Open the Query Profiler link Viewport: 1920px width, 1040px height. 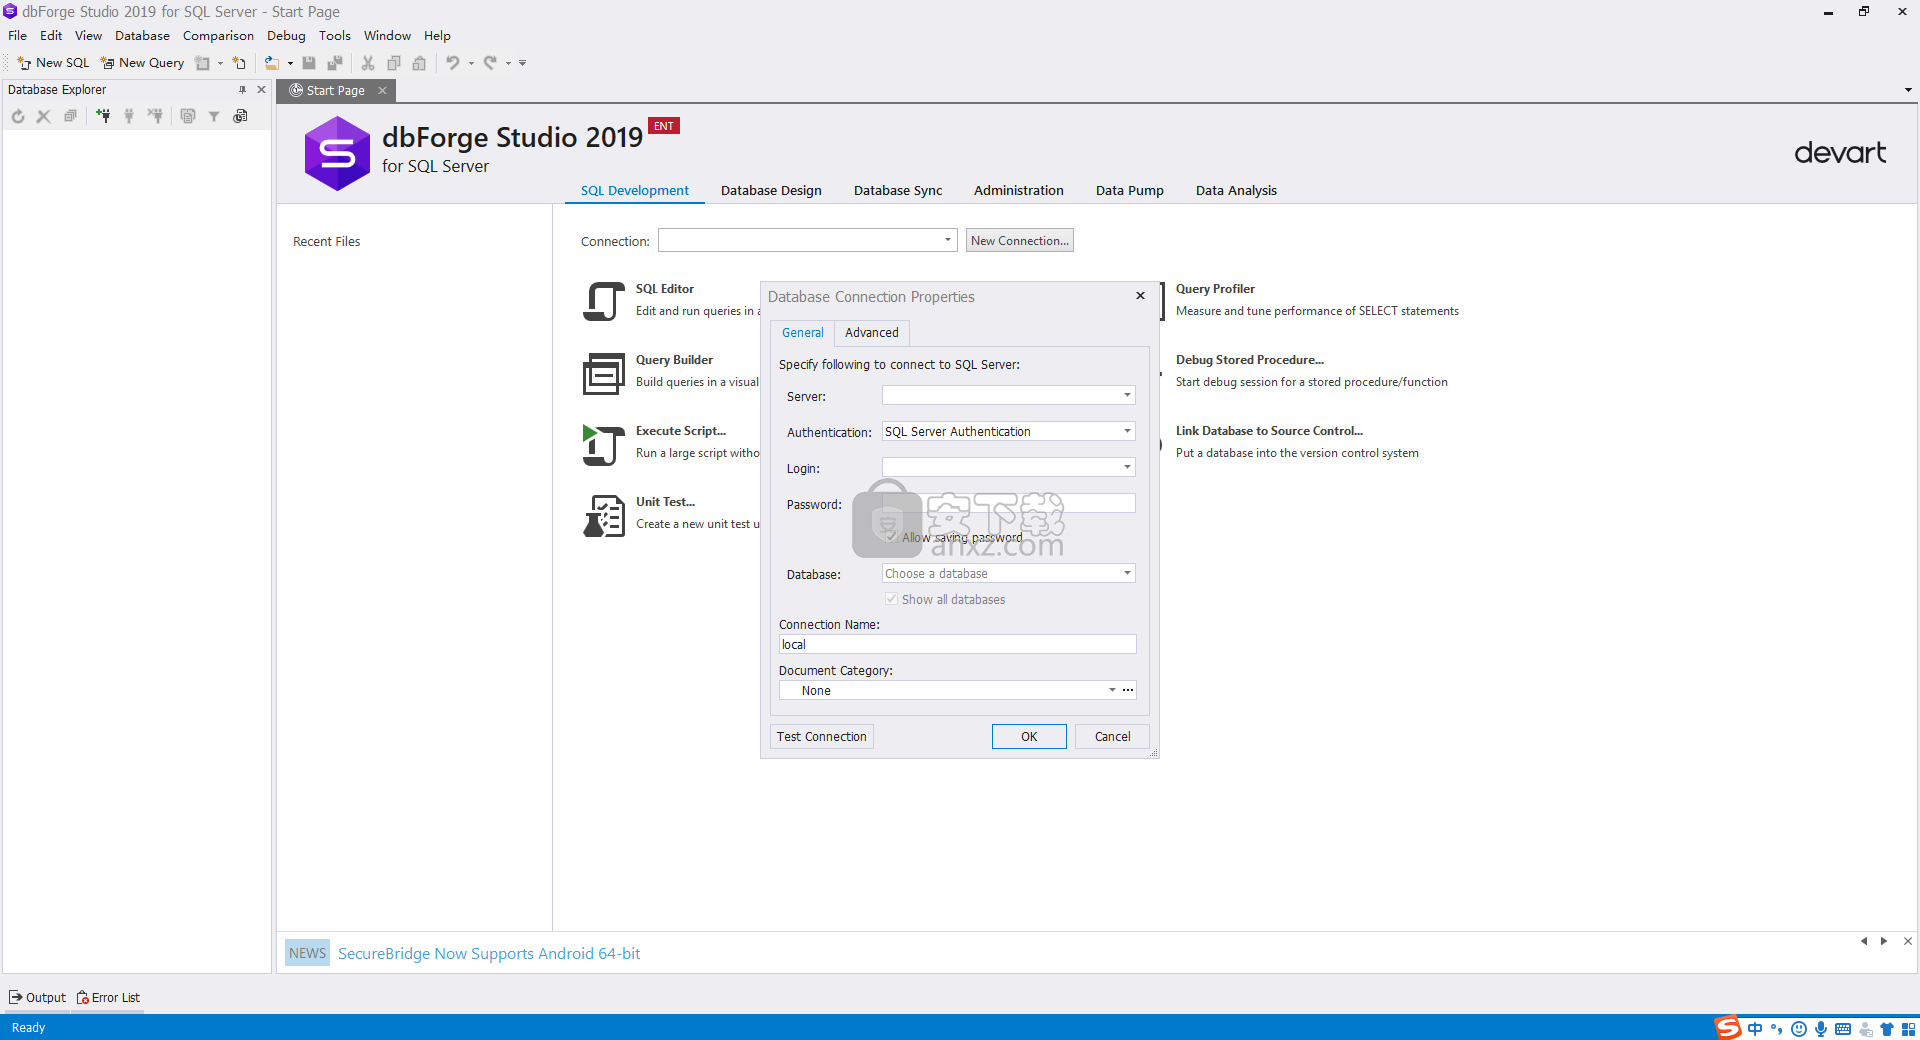tap(1215, 289)
